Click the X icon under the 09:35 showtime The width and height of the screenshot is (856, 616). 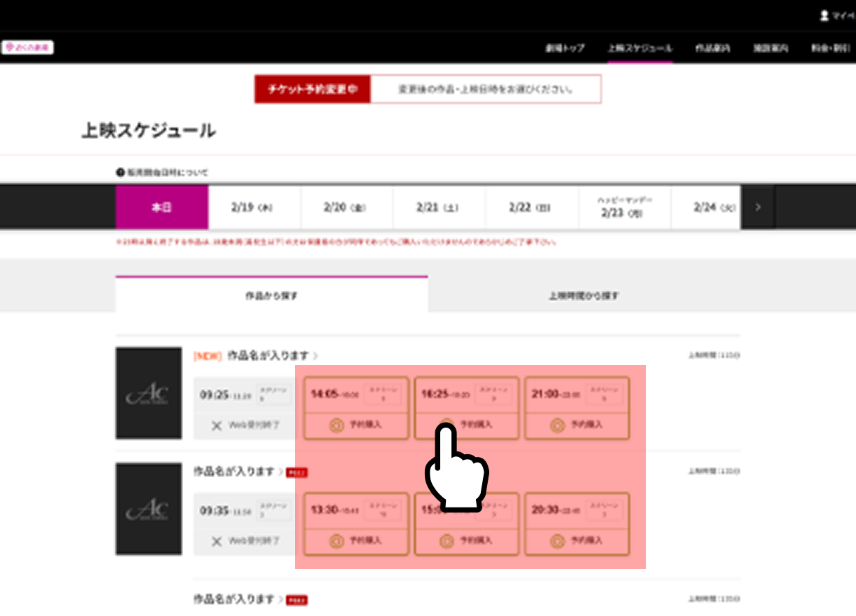point(217,541)
